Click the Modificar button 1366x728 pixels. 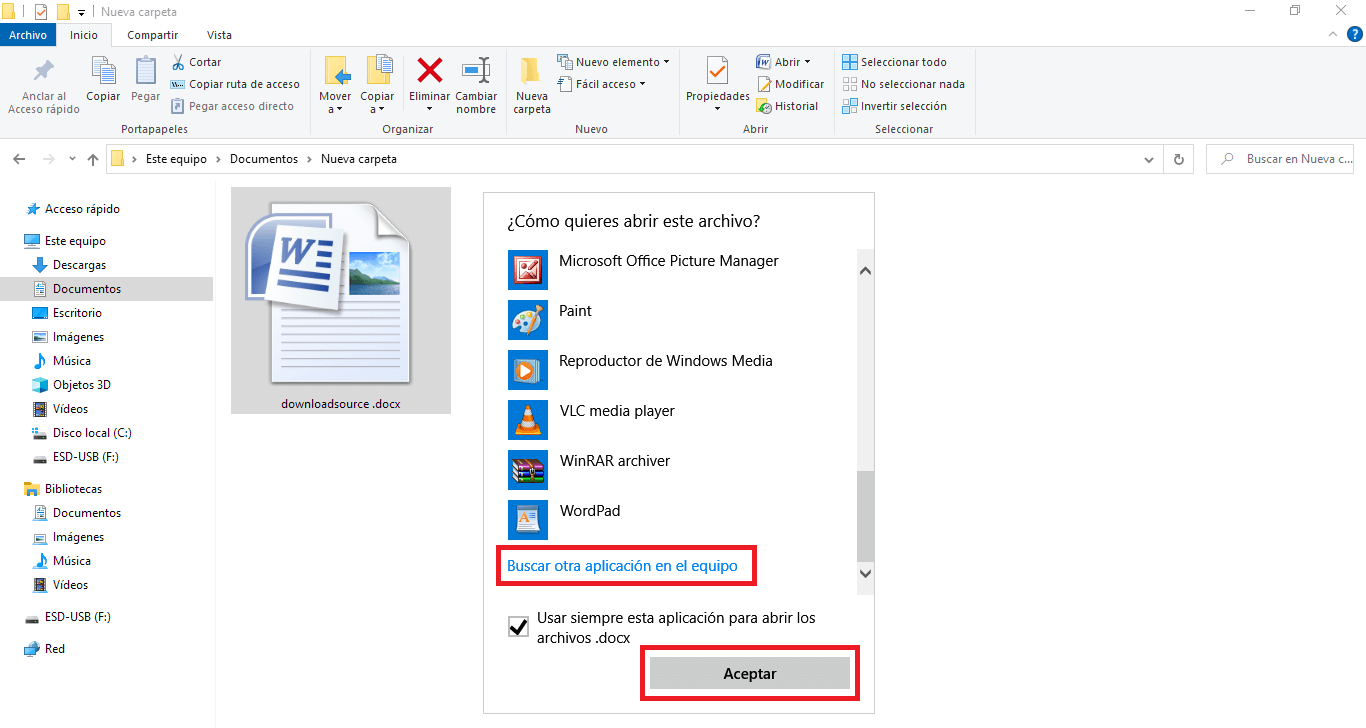click(790, 84)
